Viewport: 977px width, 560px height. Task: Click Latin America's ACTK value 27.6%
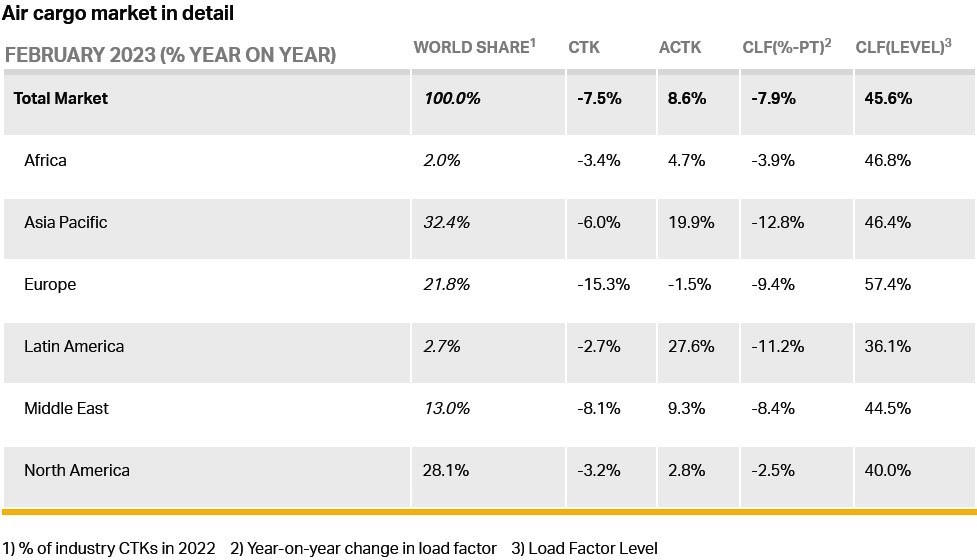tap(691, 346)
